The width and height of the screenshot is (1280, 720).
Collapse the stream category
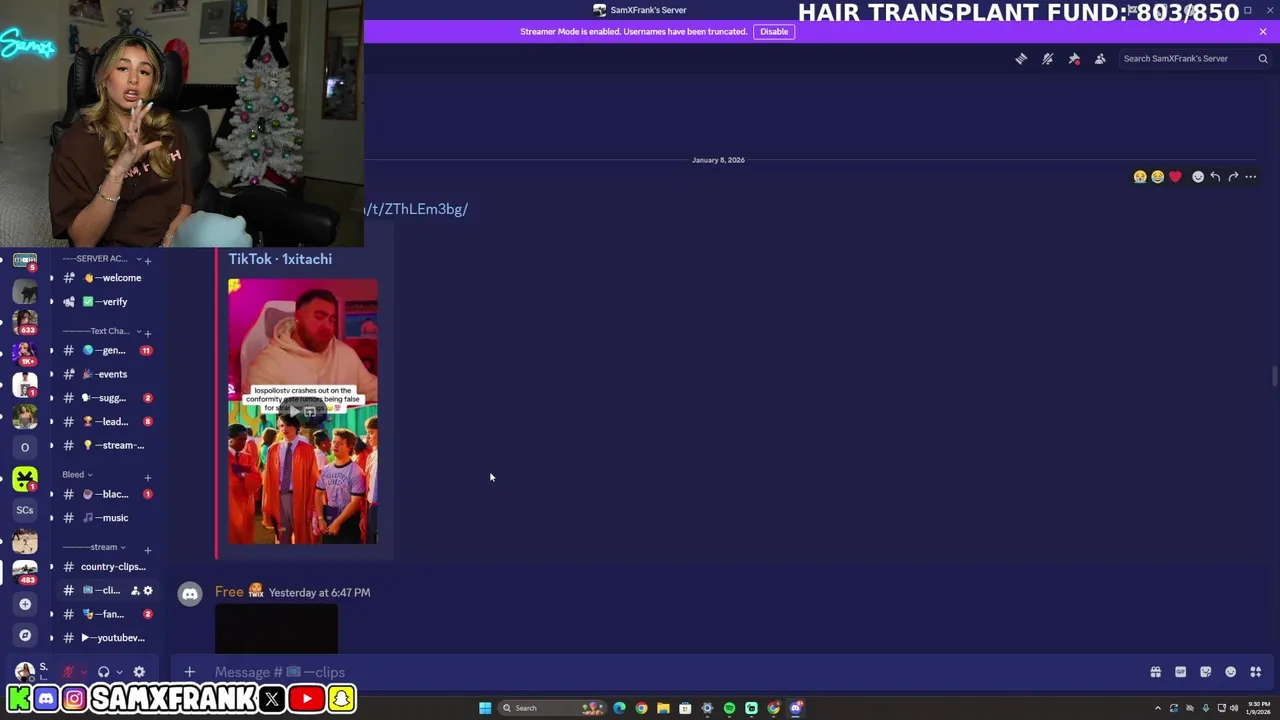pyautogui.click(x=94, y=547)
